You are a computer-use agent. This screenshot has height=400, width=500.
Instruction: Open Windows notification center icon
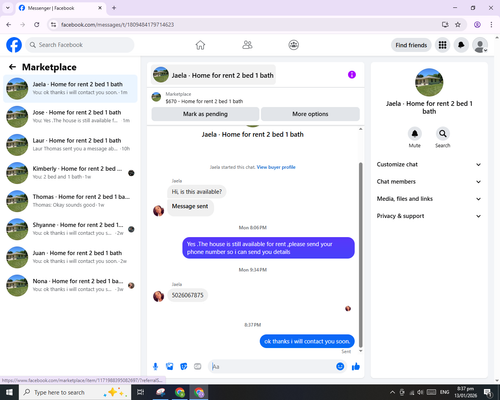(488, 392)
